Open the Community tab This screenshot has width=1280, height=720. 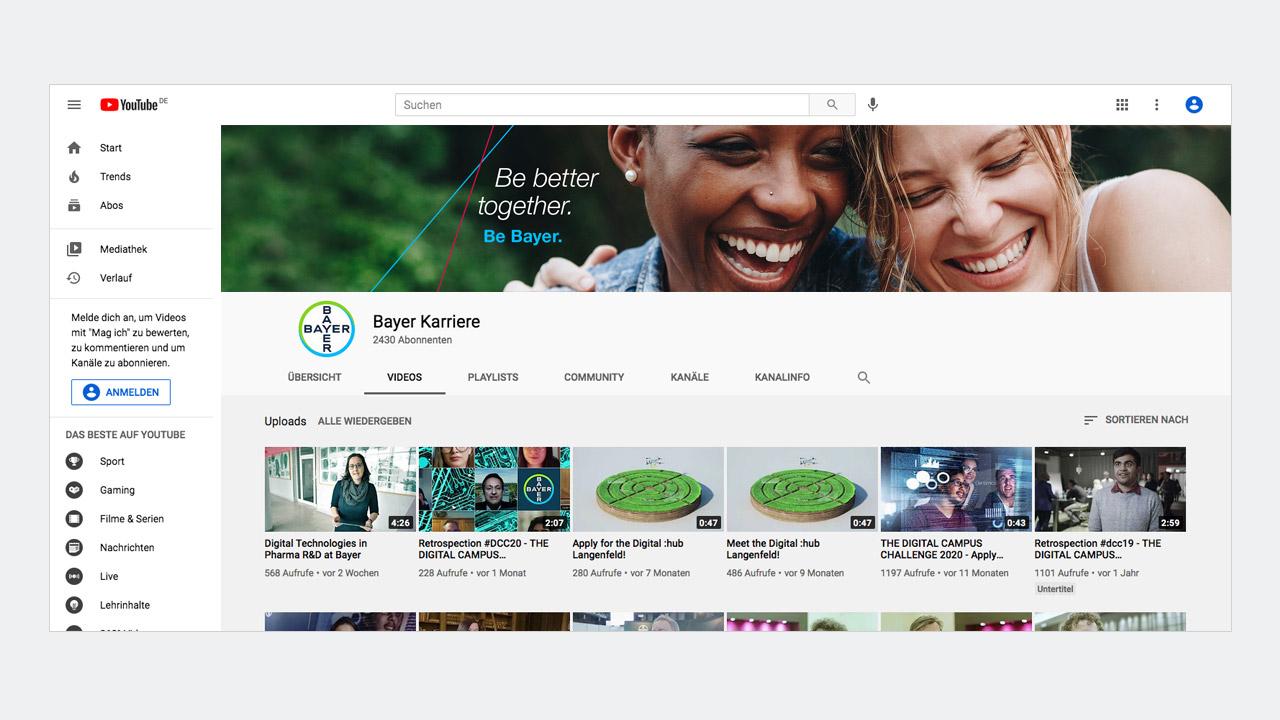(x=594, y=378)
